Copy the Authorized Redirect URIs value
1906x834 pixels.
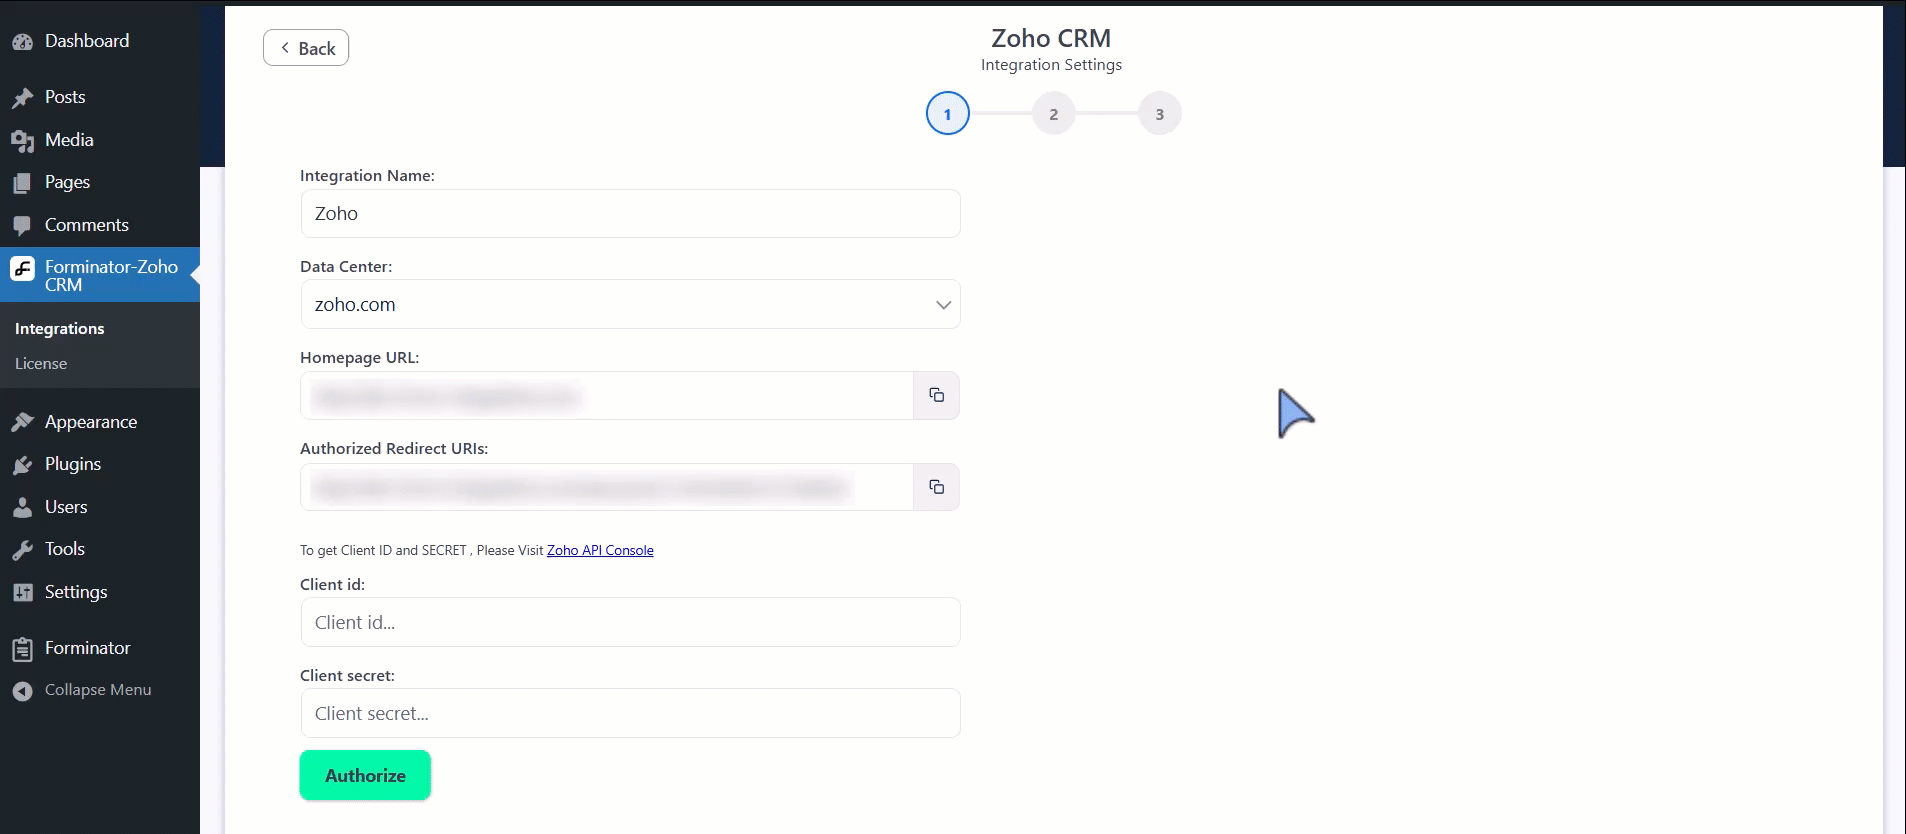point(937,487)
